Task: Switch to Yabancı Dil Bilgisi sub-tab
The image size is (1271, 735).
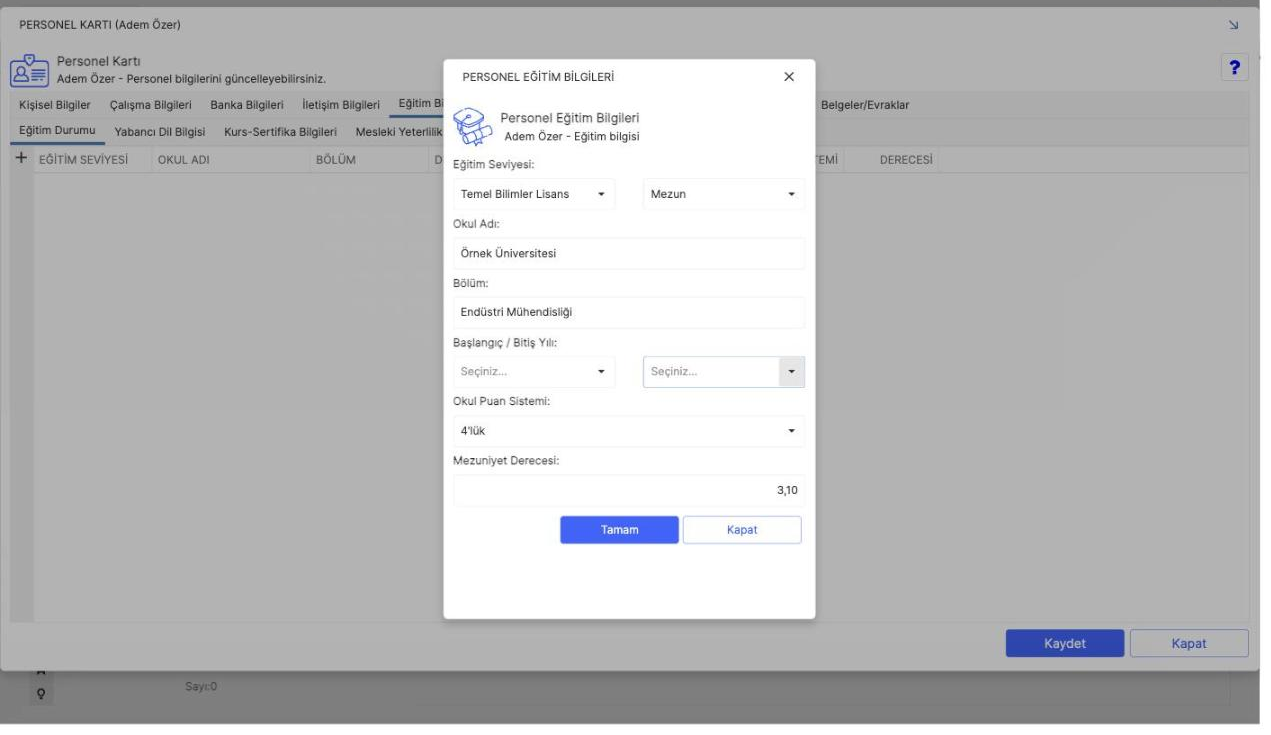Action: click(x=160, y=132)
